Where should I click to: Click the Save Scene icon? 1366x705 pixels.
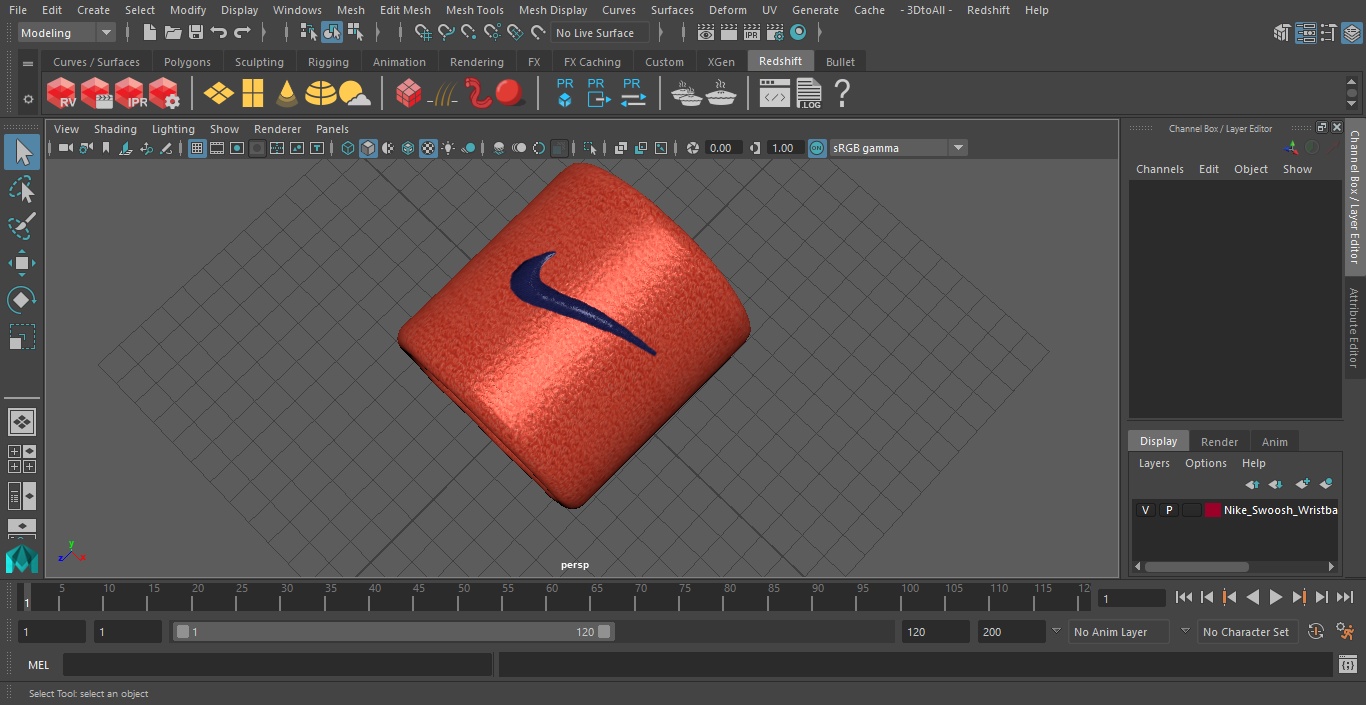tap(196, 33)
